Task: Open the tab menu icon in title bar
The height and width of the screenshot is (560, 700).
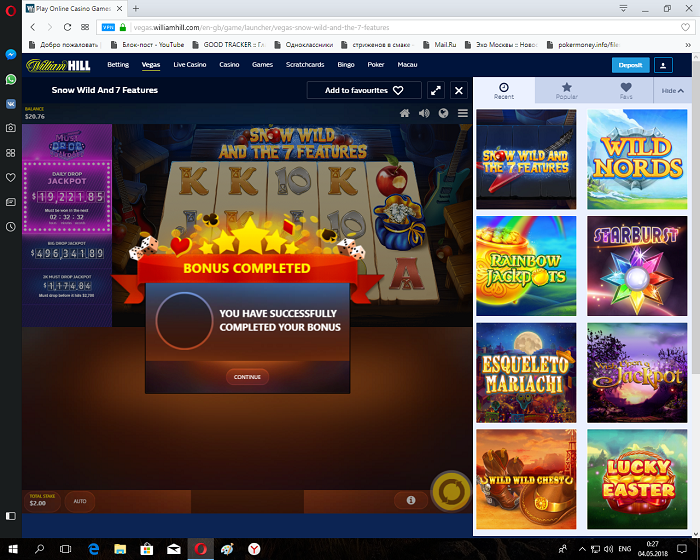Action: 623,8
